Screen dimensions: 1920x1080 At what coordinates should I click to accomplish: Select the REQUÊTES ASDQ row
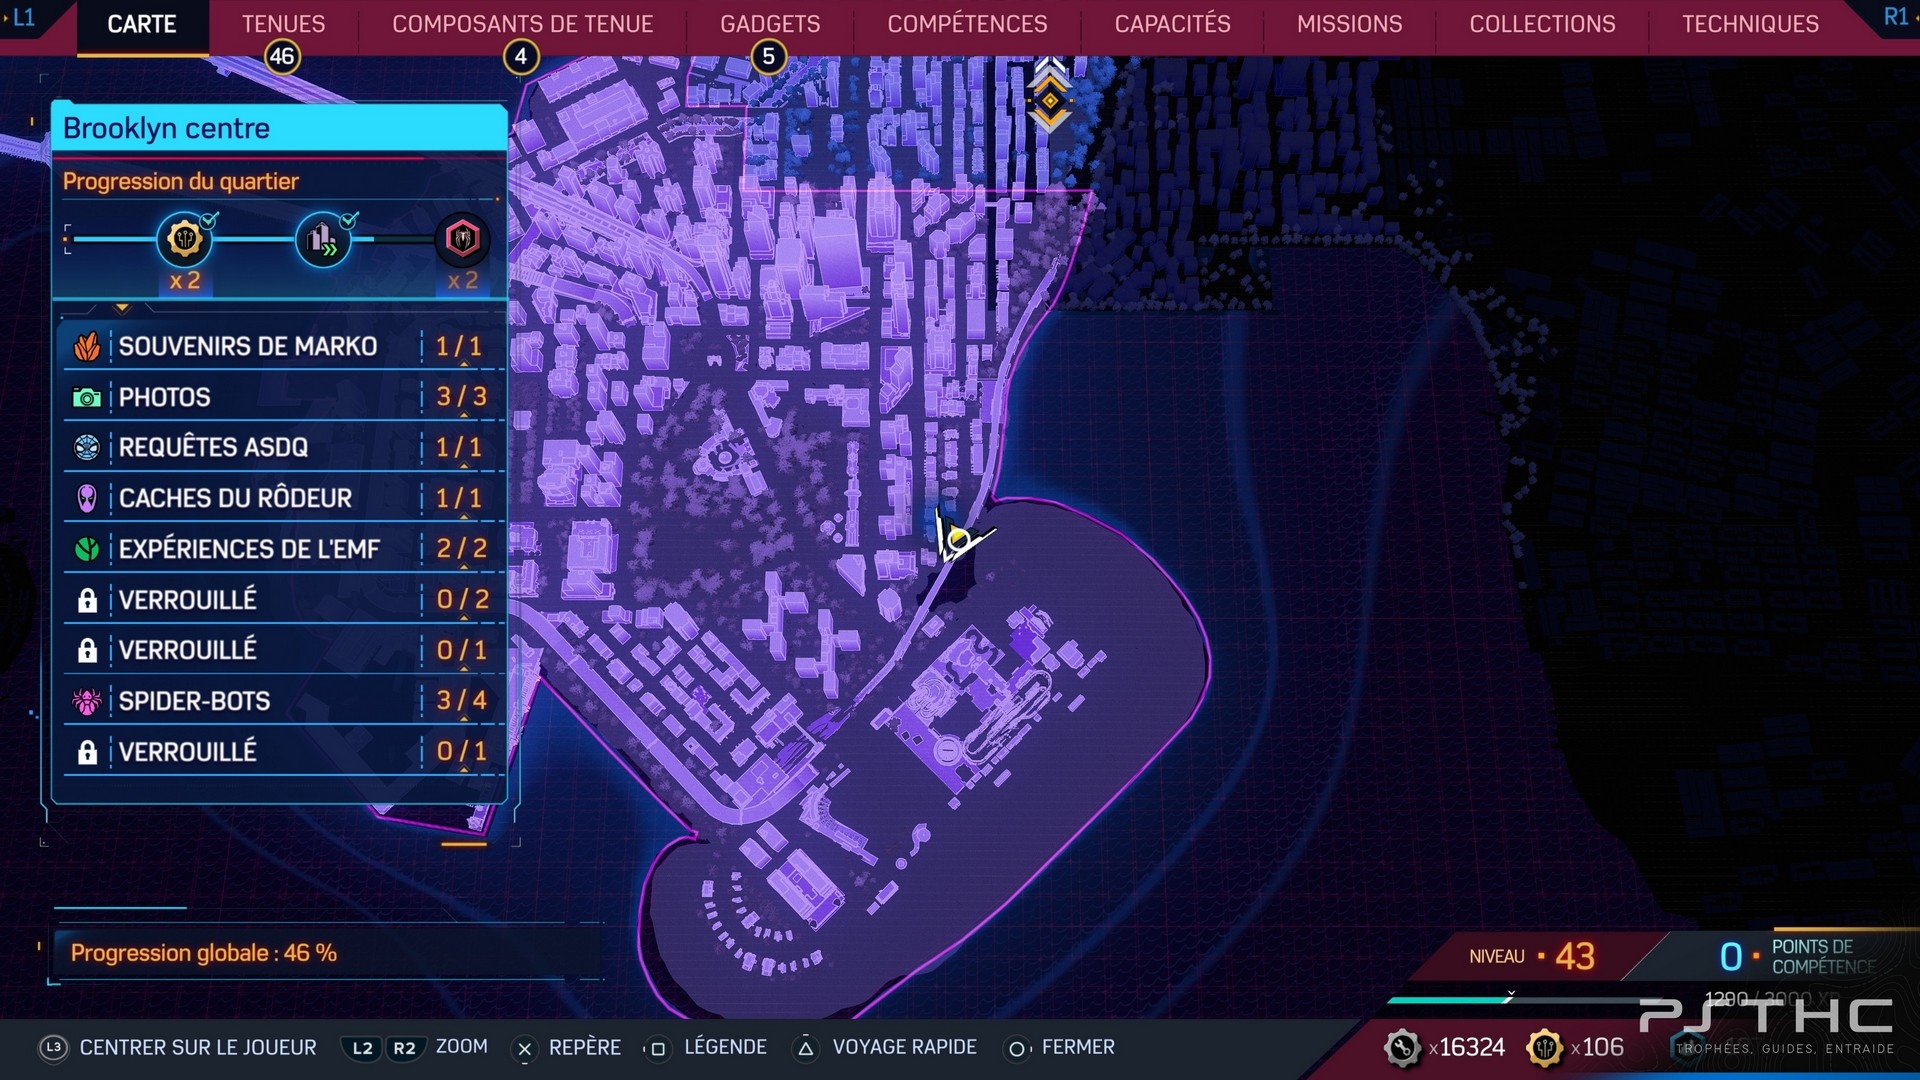pos(283,447)
